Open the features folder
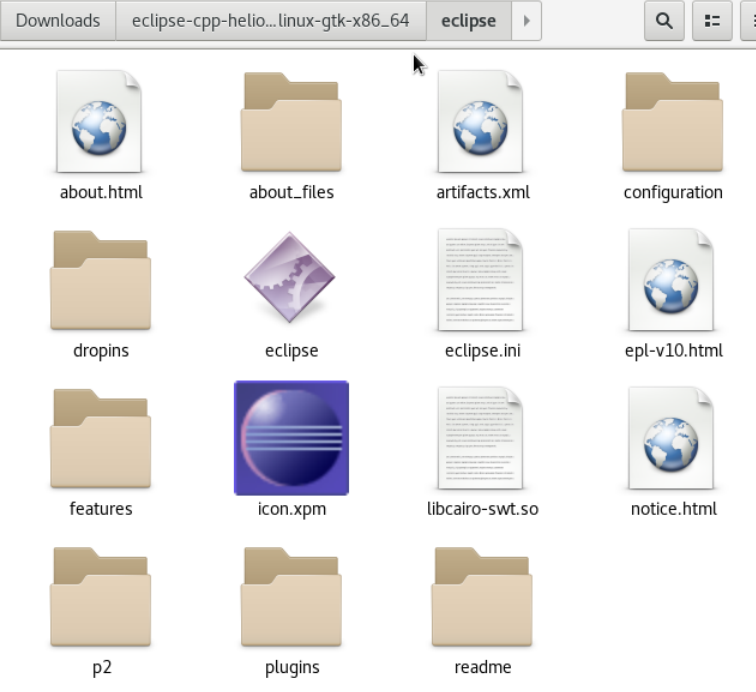756x692 pixels. coord(100,438)
